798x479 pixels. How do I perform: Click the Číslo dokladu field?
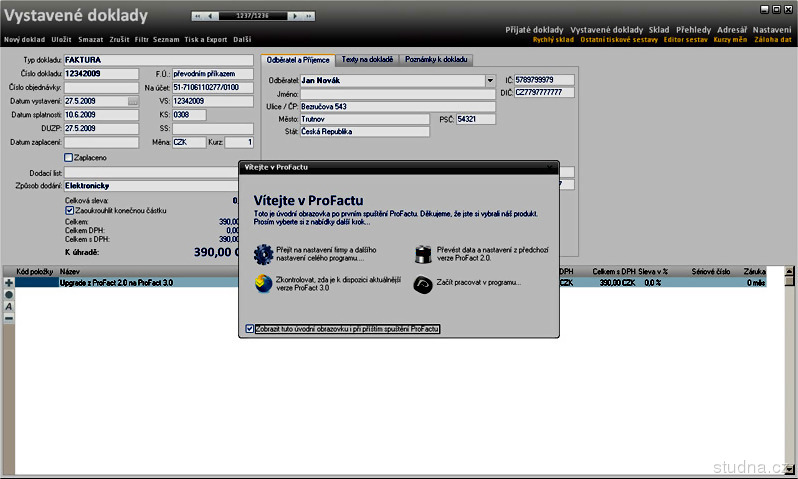[x=101, y=74]
